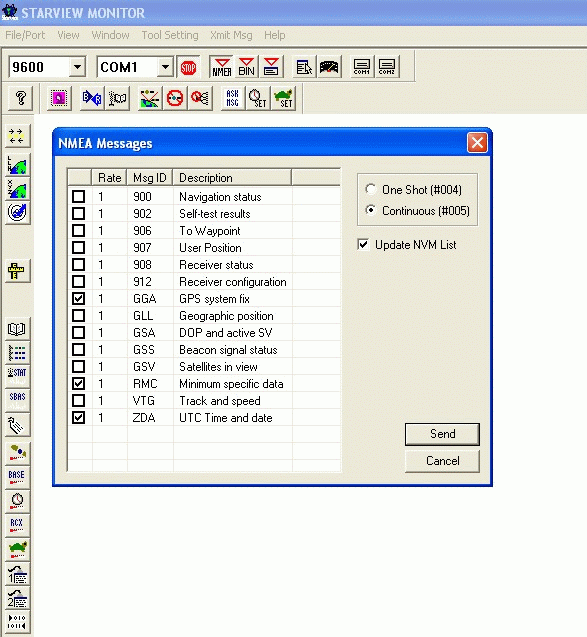
Task: Click the radar target sidebar icon
Action: coord(17,212)
